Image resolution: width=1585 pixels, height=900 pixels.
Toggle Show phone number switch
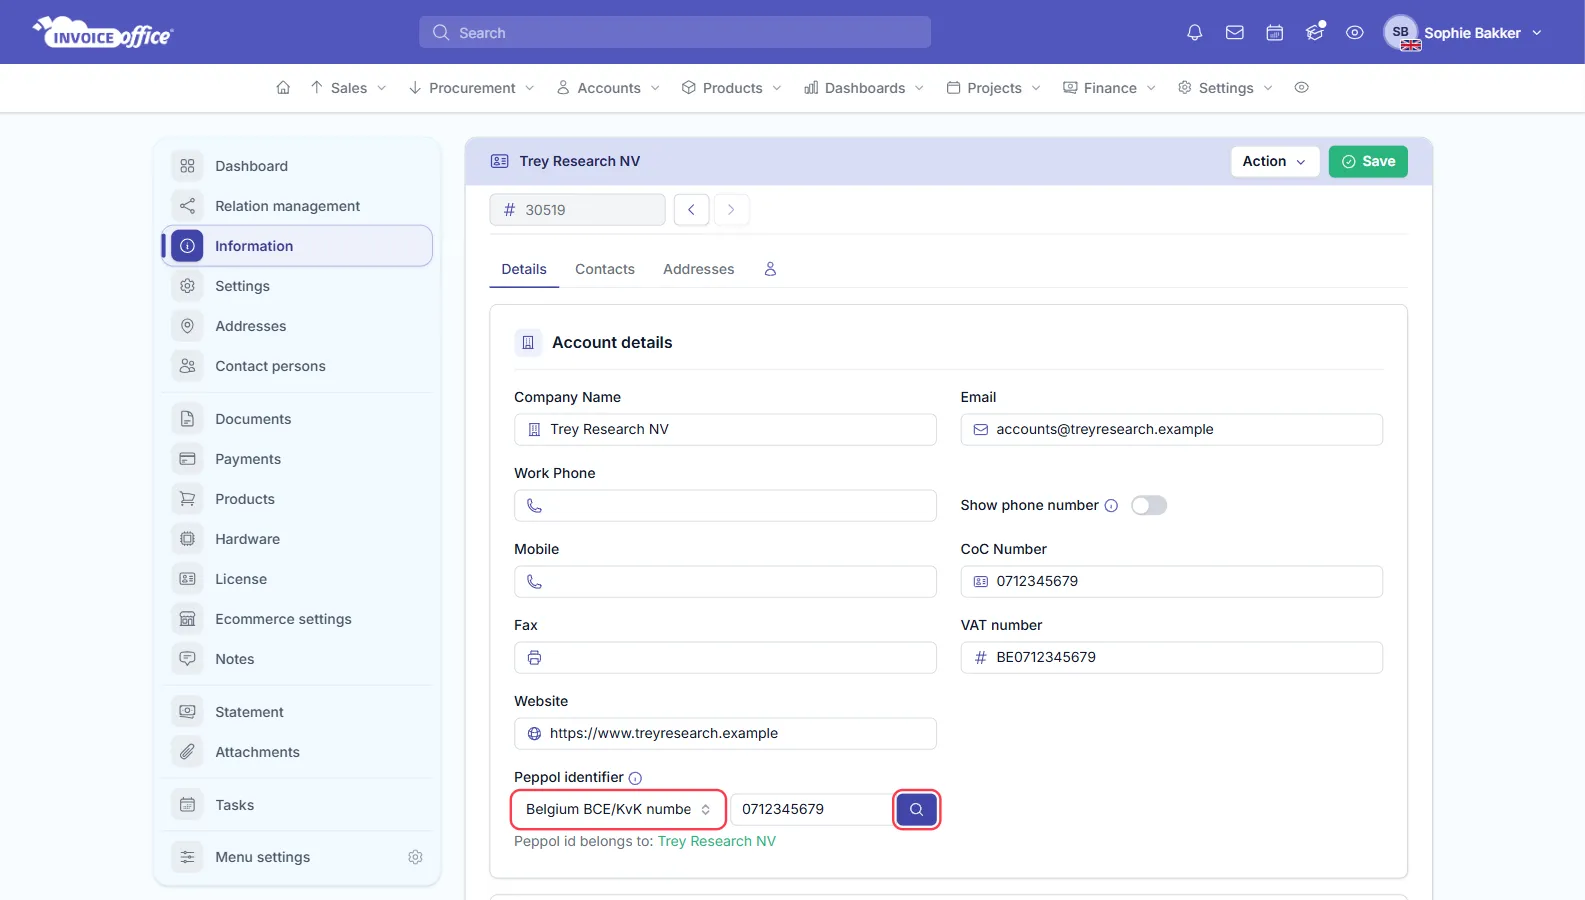(x=1149, y=506)
